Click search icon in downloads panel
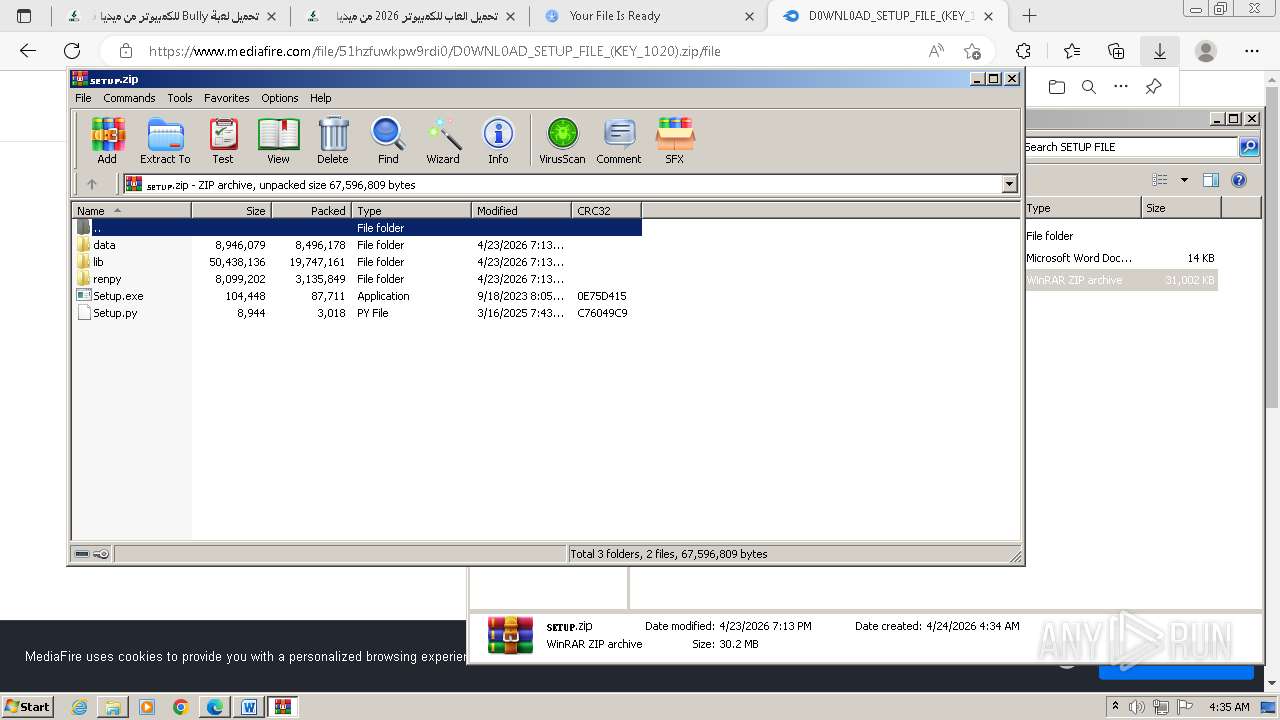Viewport: 1280px width, 720px height. pos(1089,87)
